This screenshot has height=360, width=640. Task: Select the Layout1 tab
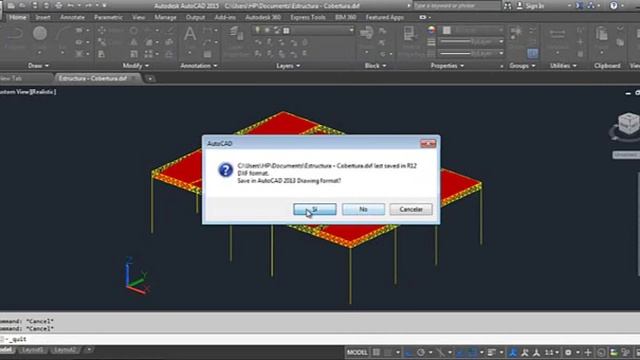(x=32, y=350)
